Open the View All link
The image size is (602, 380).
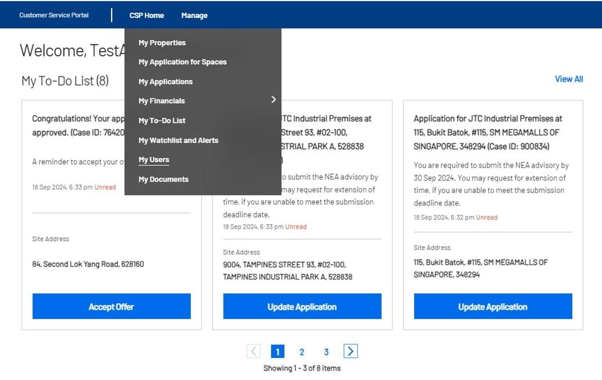coord(569,79)
